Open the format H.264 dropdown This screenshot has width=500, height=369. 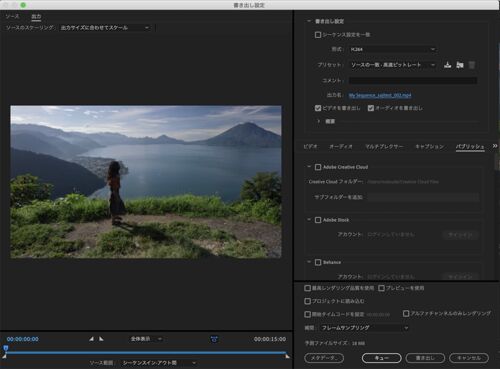tap(393, 49)
